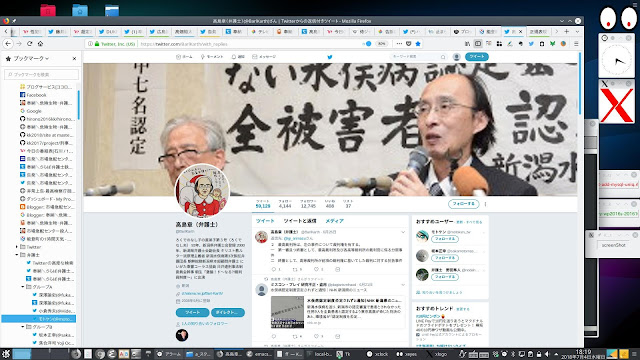Open the page actions three-dot menu in address bar
This screenshot has width=640, height=360.
click(x=399, y=44)
